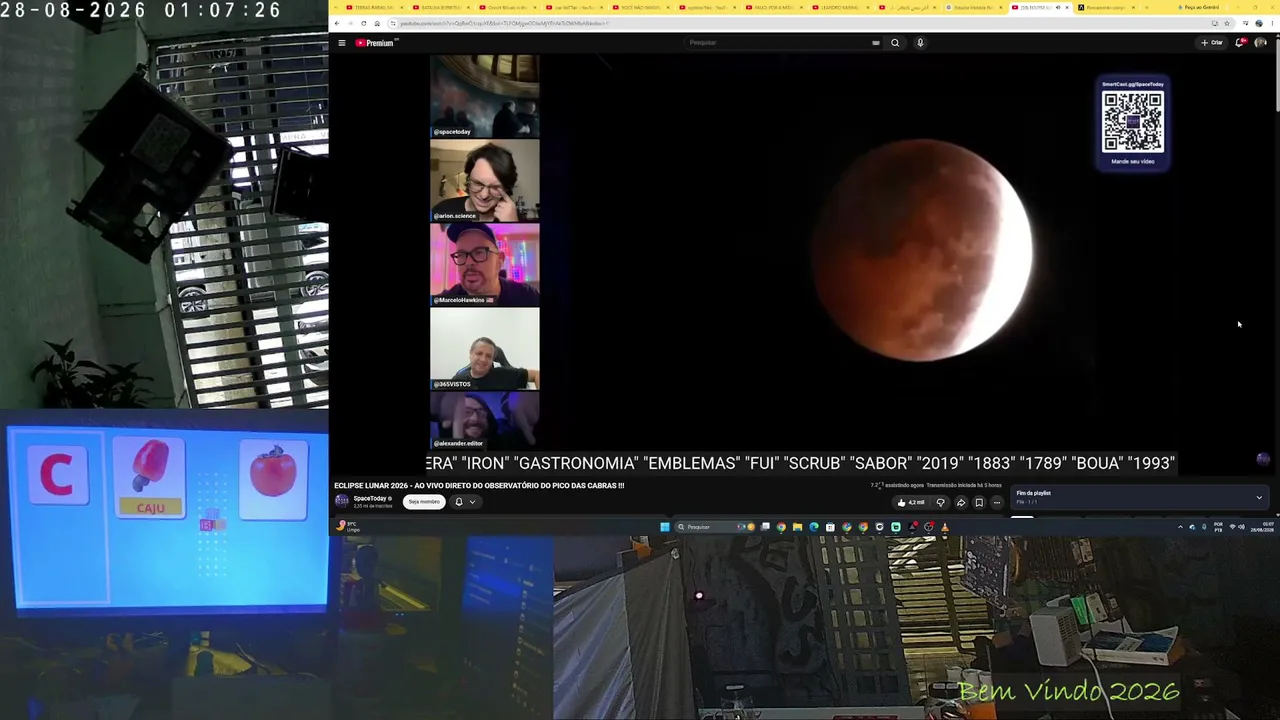Click the Seja membro join button
This screenshot has height=720, width=1280.
click(423, 502)
